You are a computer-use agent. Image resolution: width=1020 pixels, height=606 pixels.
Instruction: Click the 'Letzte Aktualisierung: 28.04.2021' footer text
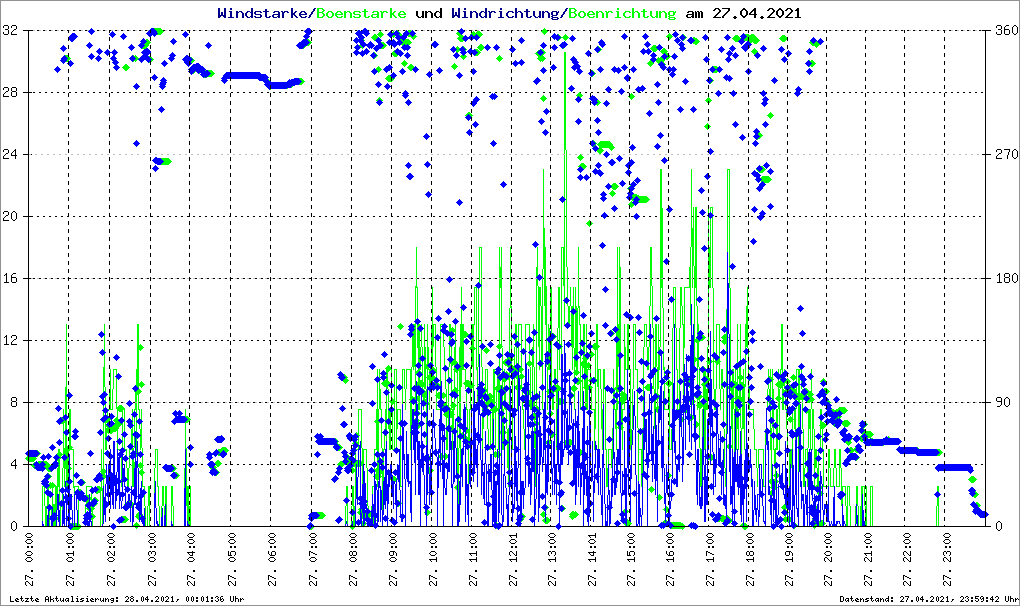[x=93, y=599]
